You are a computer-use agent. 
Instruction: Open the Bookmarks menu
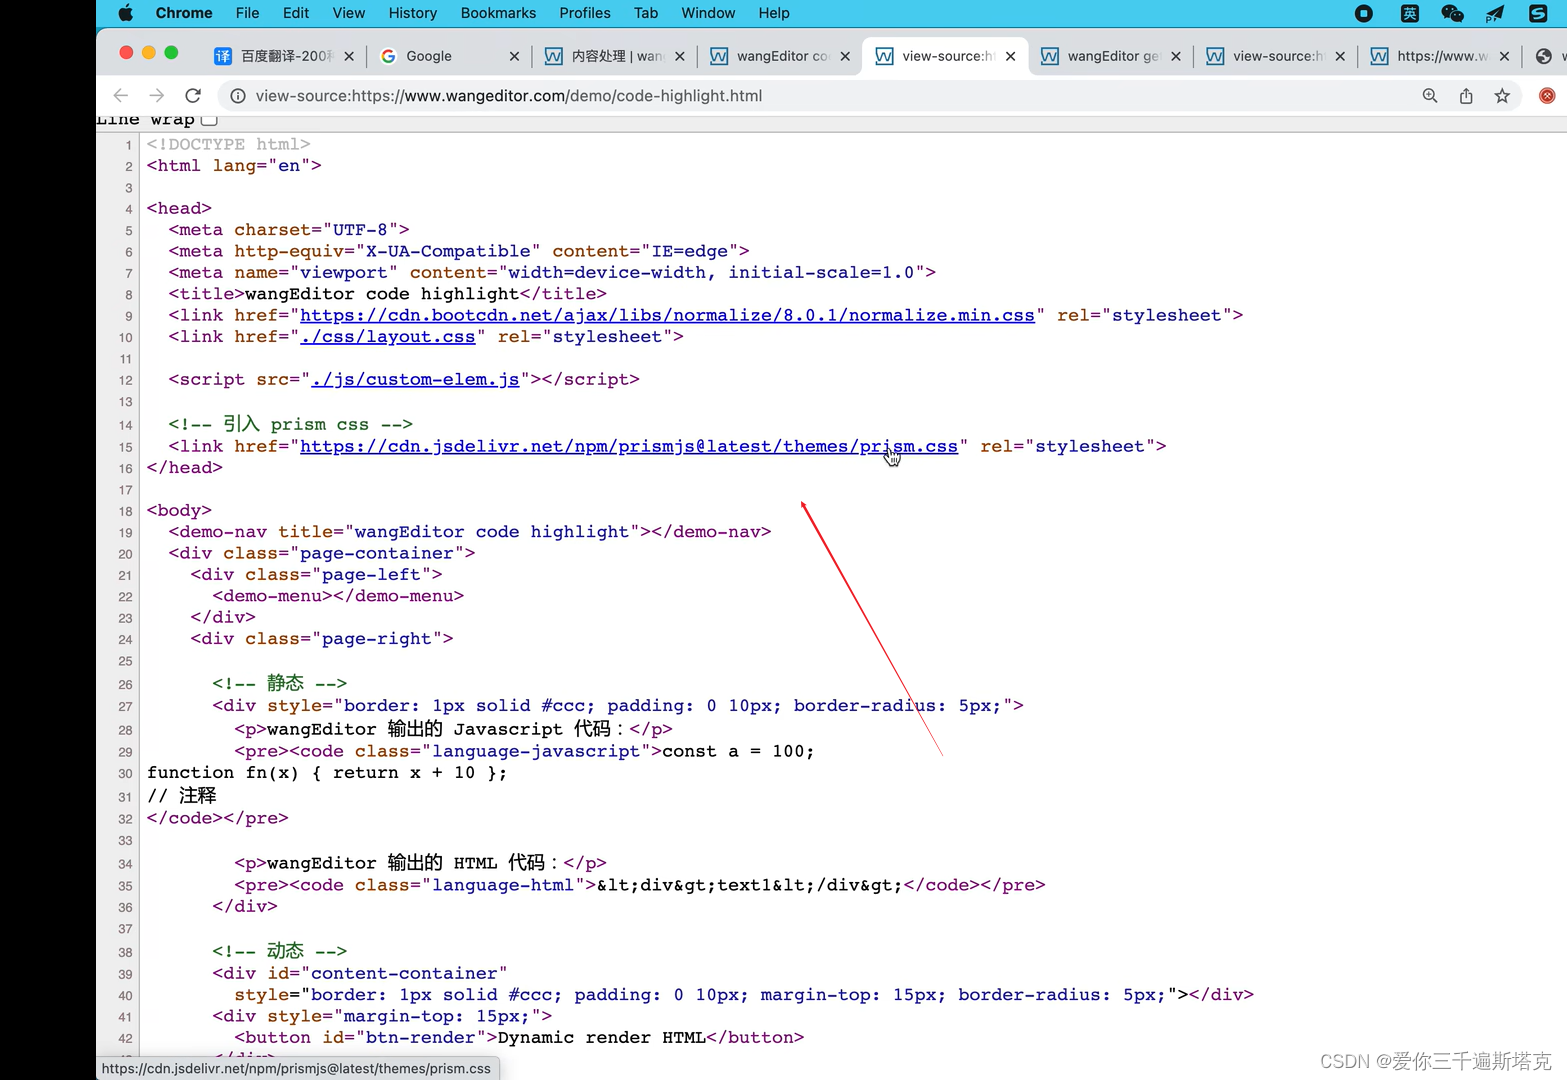coord(498,13)
